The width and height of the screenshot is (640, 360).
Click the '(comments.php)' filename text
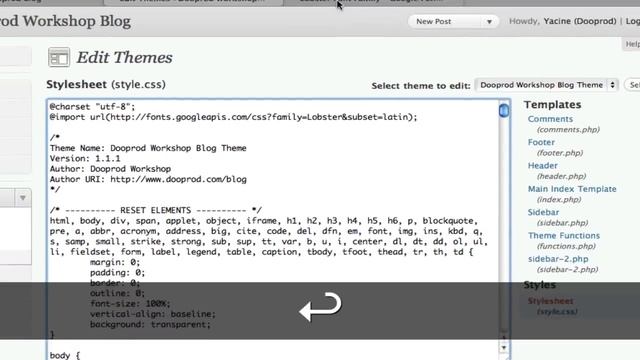coord(568,129)
